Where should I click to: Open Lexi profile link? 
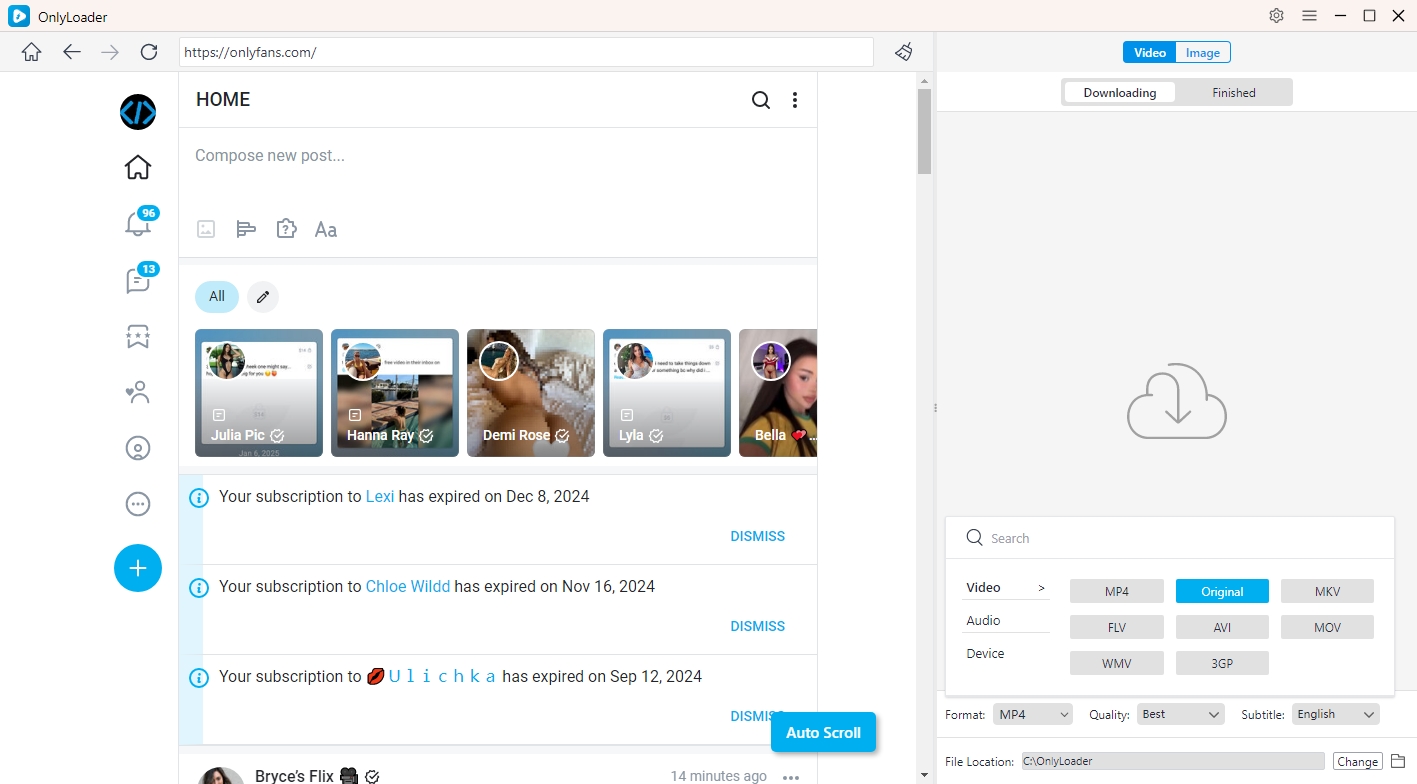(380, 496)
